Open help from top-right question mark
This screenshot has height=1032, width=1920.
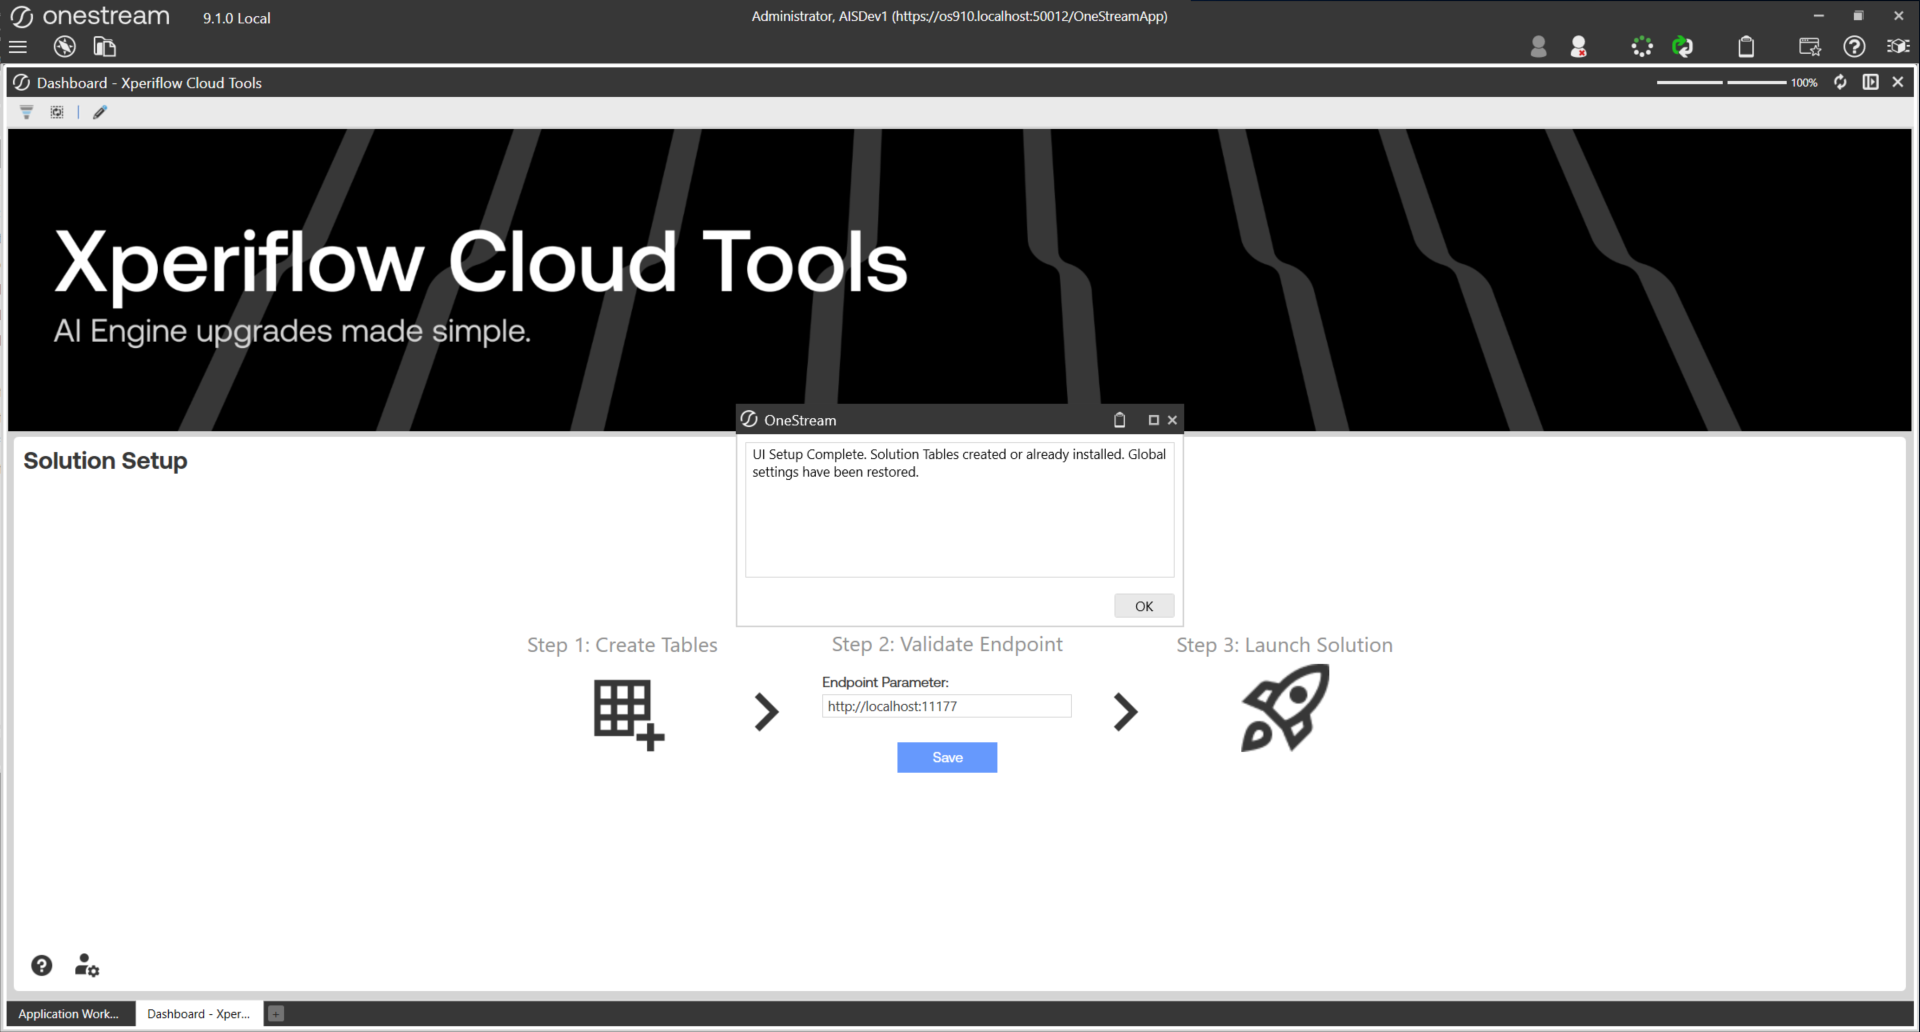[x=1854, y=47]
